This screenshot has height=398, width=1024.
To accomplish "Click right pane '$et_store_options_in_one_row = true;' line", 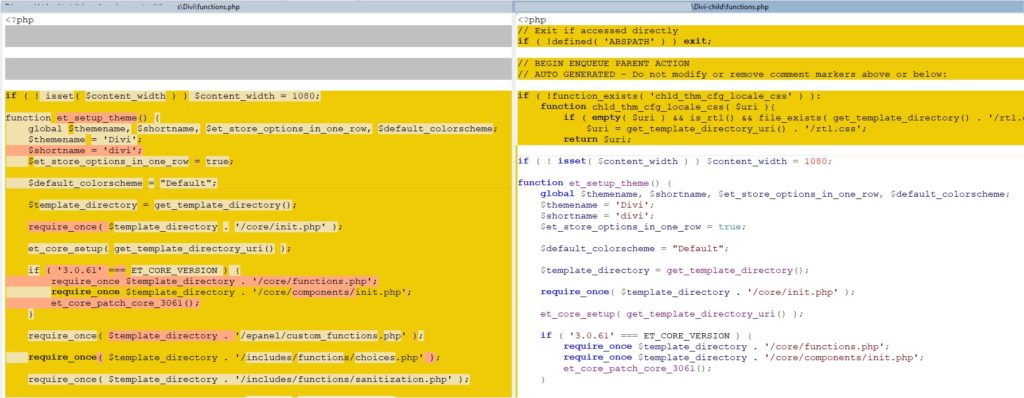I will 643,227.
